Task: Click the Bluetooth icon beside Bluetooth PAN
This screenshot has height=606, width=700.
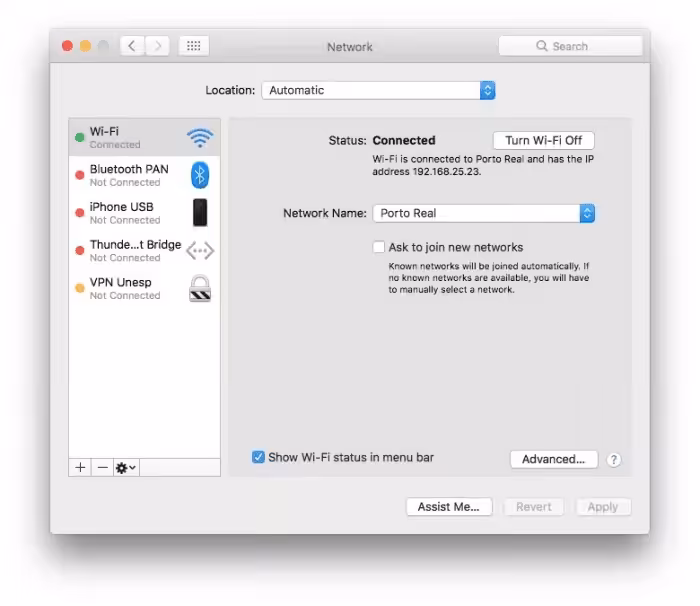Action: 200,175
